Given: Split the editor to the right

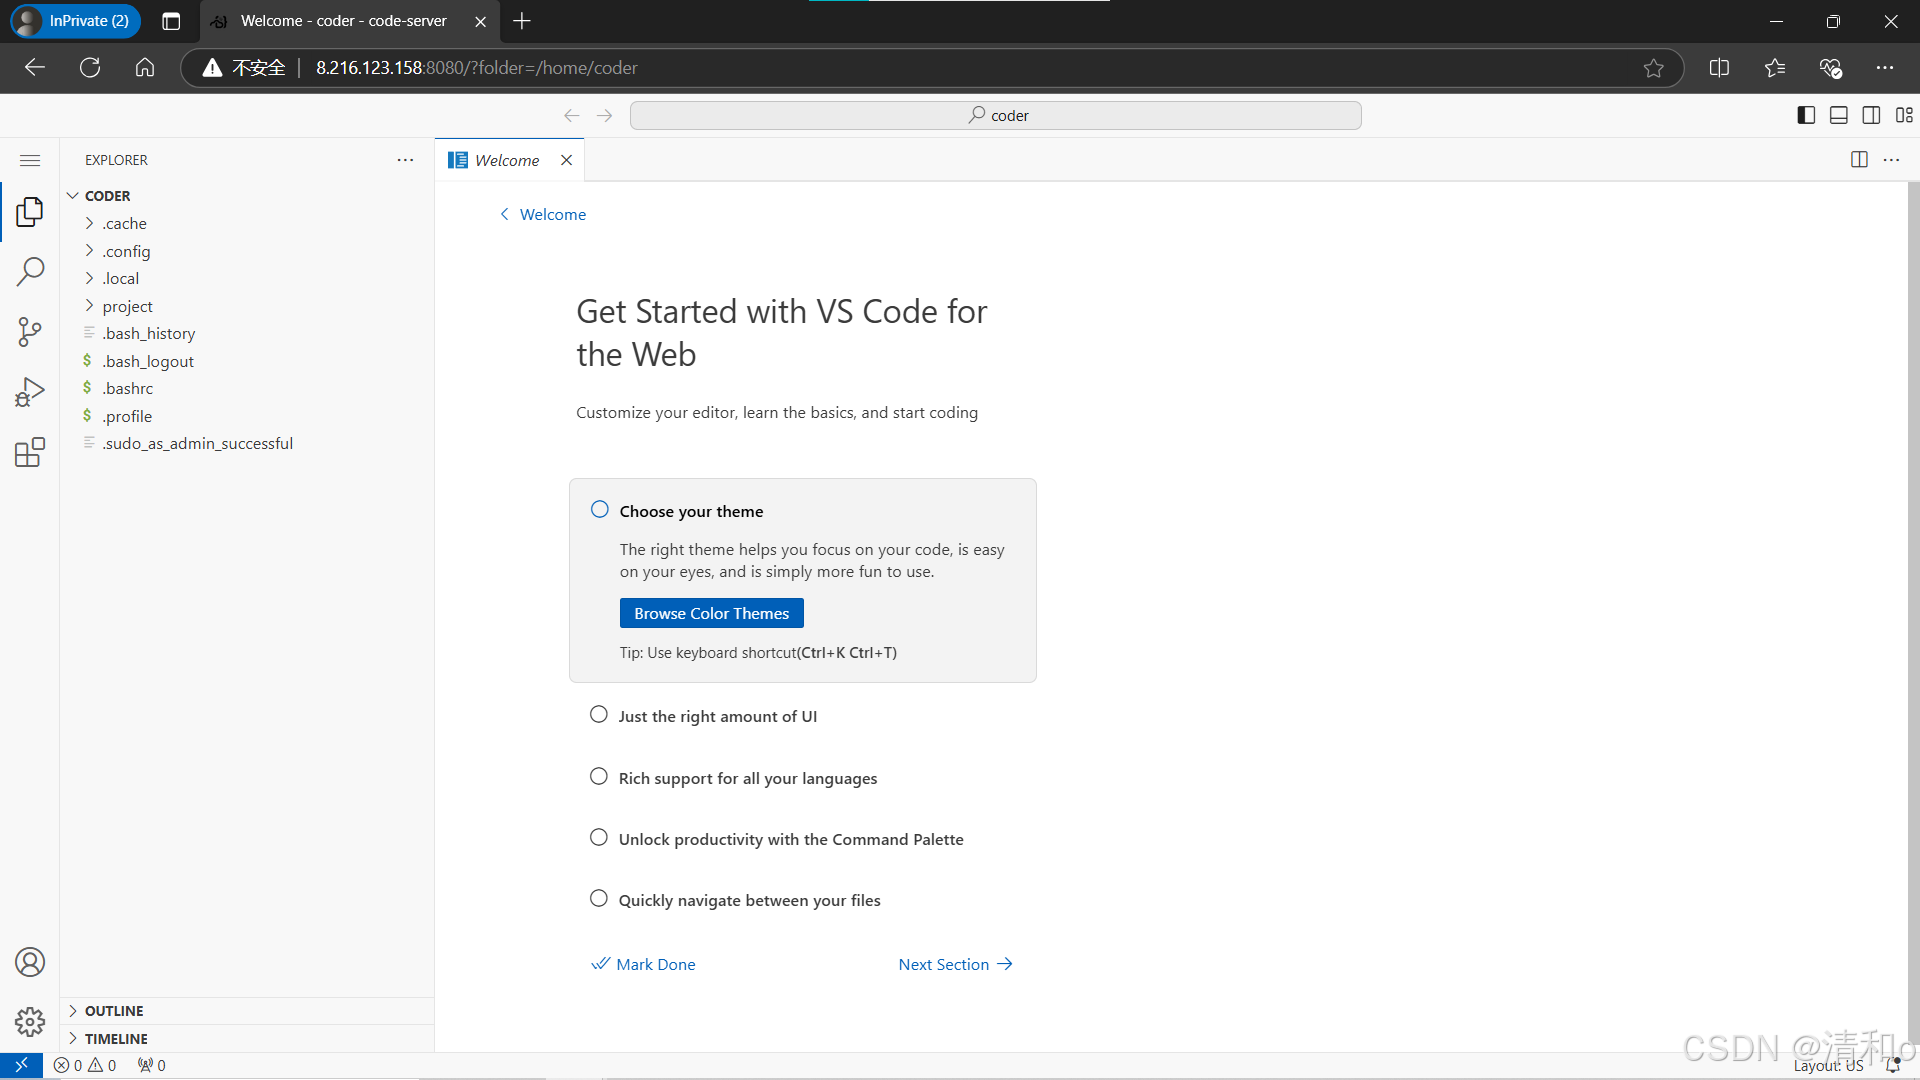Looking at the screenshot, I should pyautogui.click(x=1859, y=160).
